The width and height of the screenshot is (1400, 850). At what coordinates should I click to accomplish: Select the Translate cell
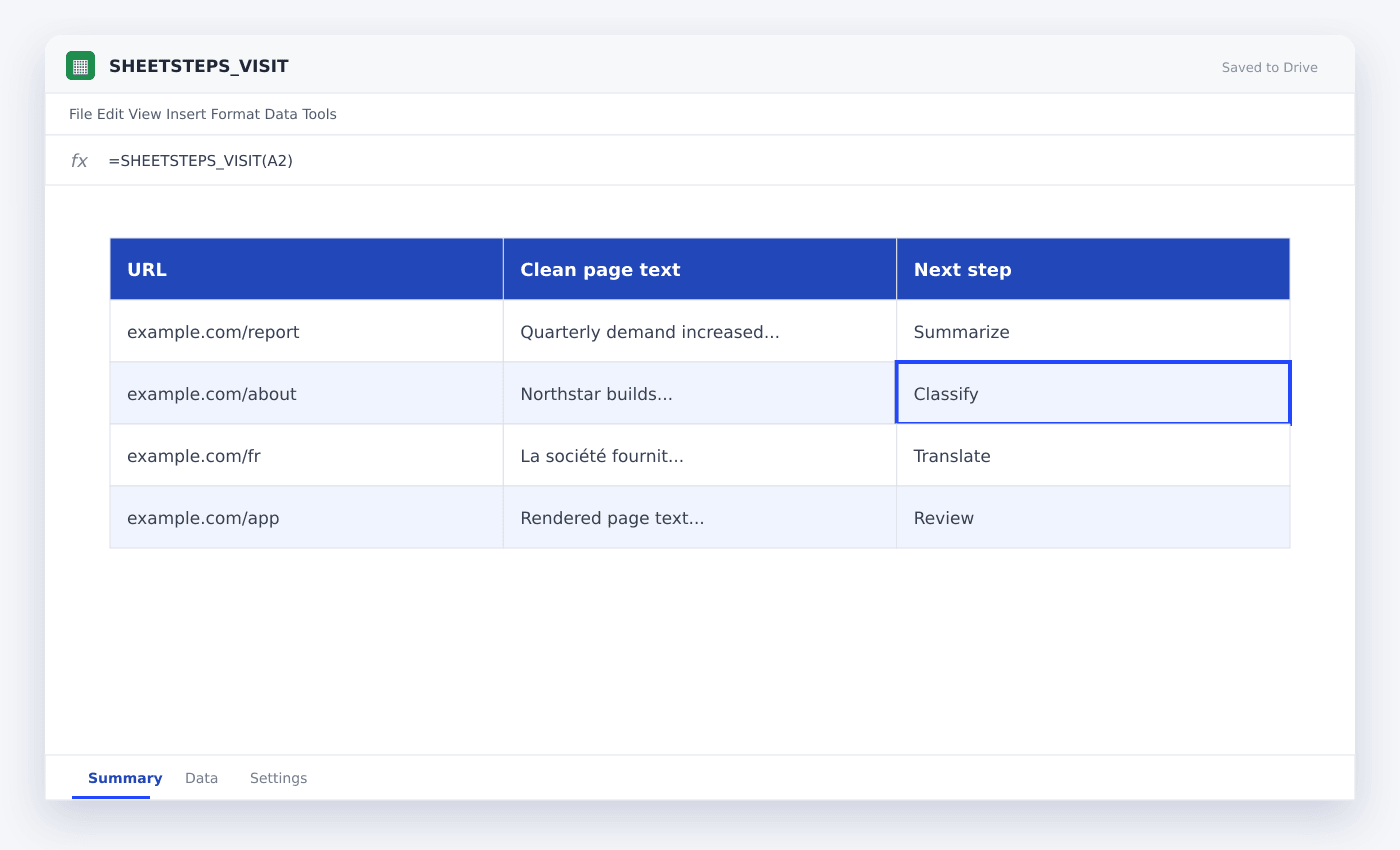(1093, 455)
